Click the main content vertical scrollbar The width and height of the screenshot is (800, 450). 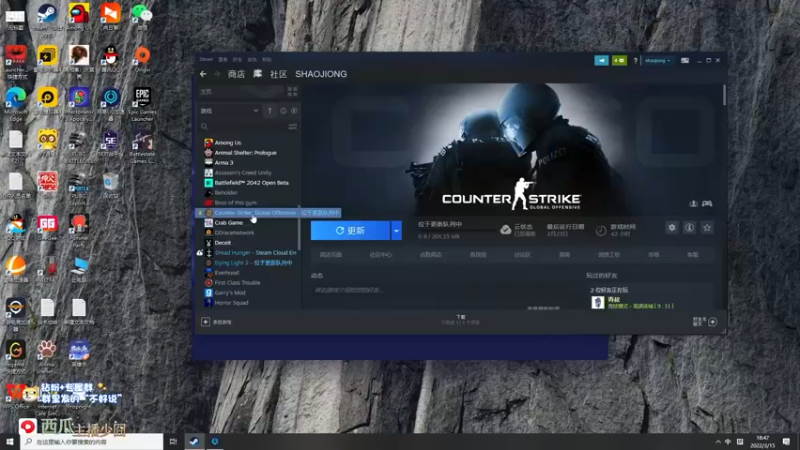pos(724,96)
